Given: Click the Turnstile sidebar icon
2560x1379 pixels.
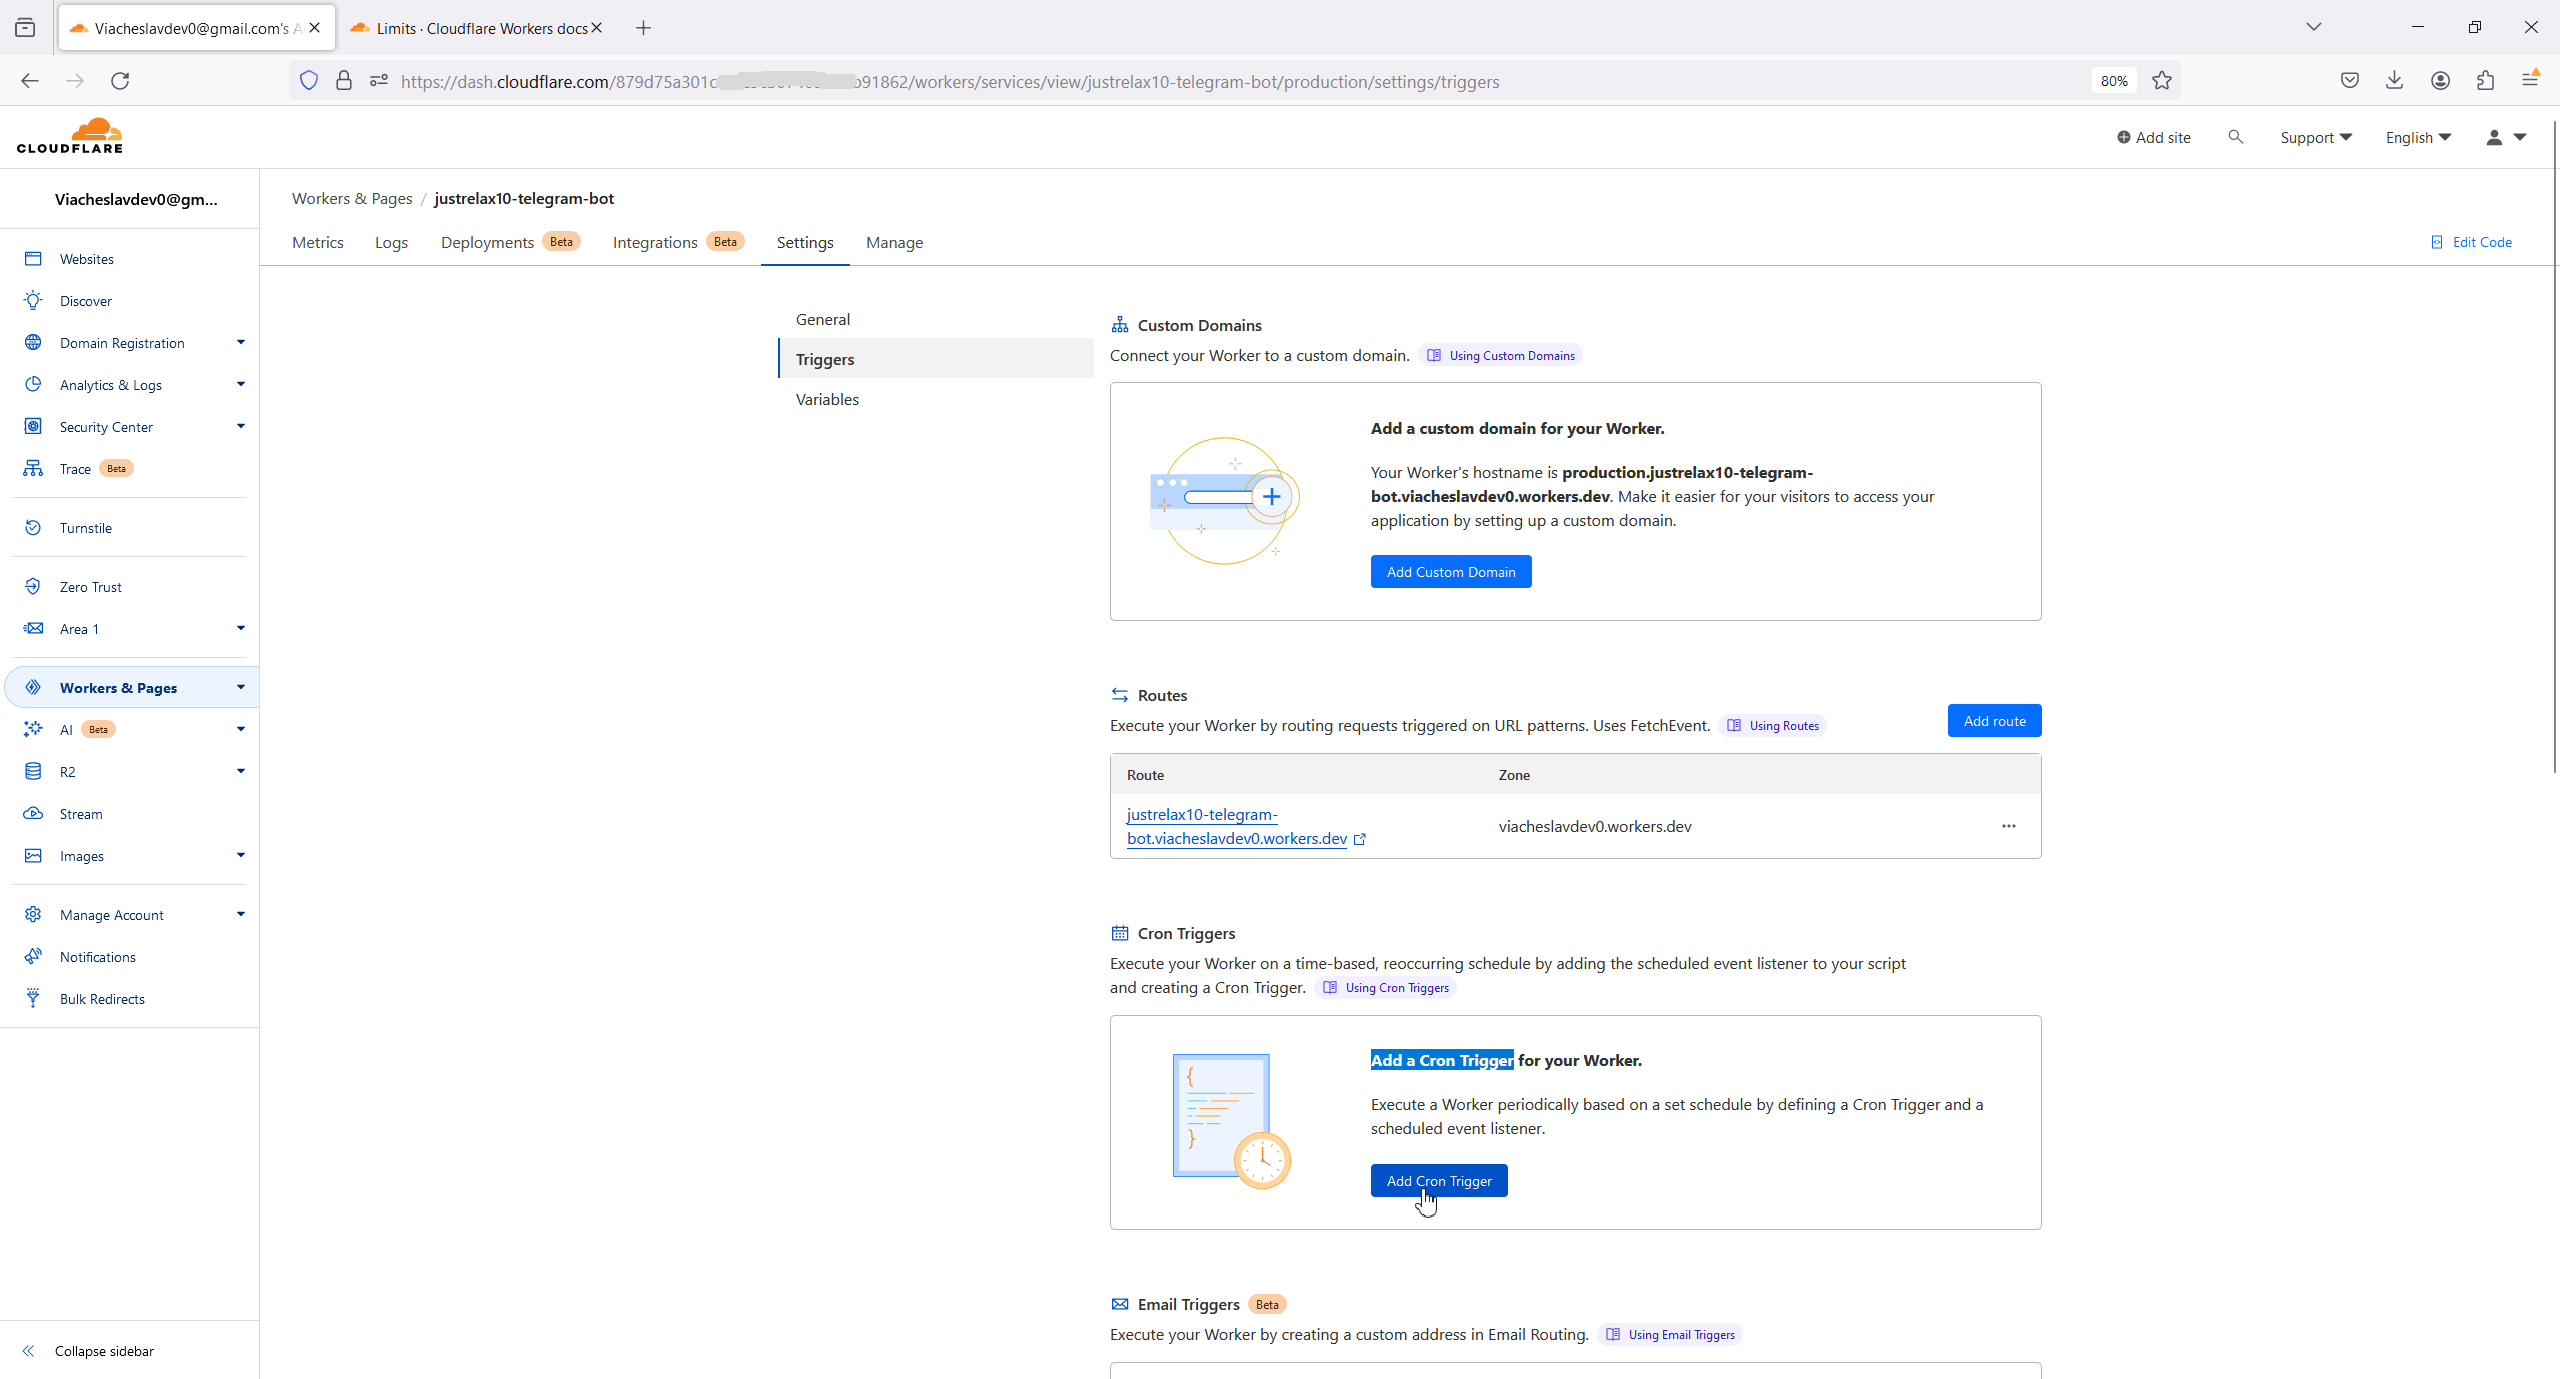Looking at the screenshot, I should 33,527.
